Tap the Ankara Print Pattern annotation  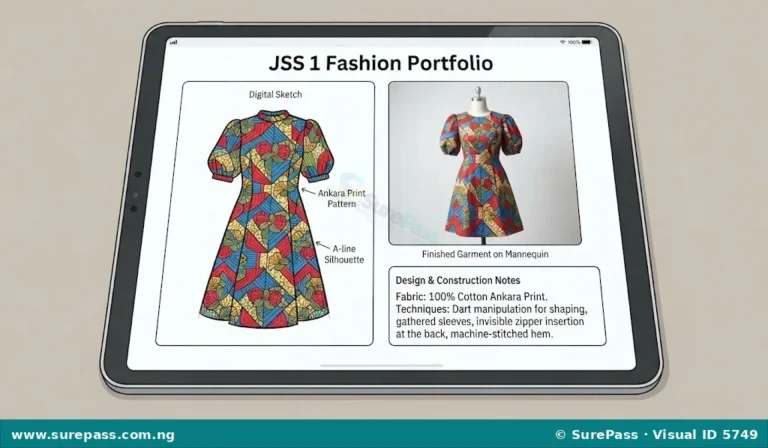click(x=341, y=198)
